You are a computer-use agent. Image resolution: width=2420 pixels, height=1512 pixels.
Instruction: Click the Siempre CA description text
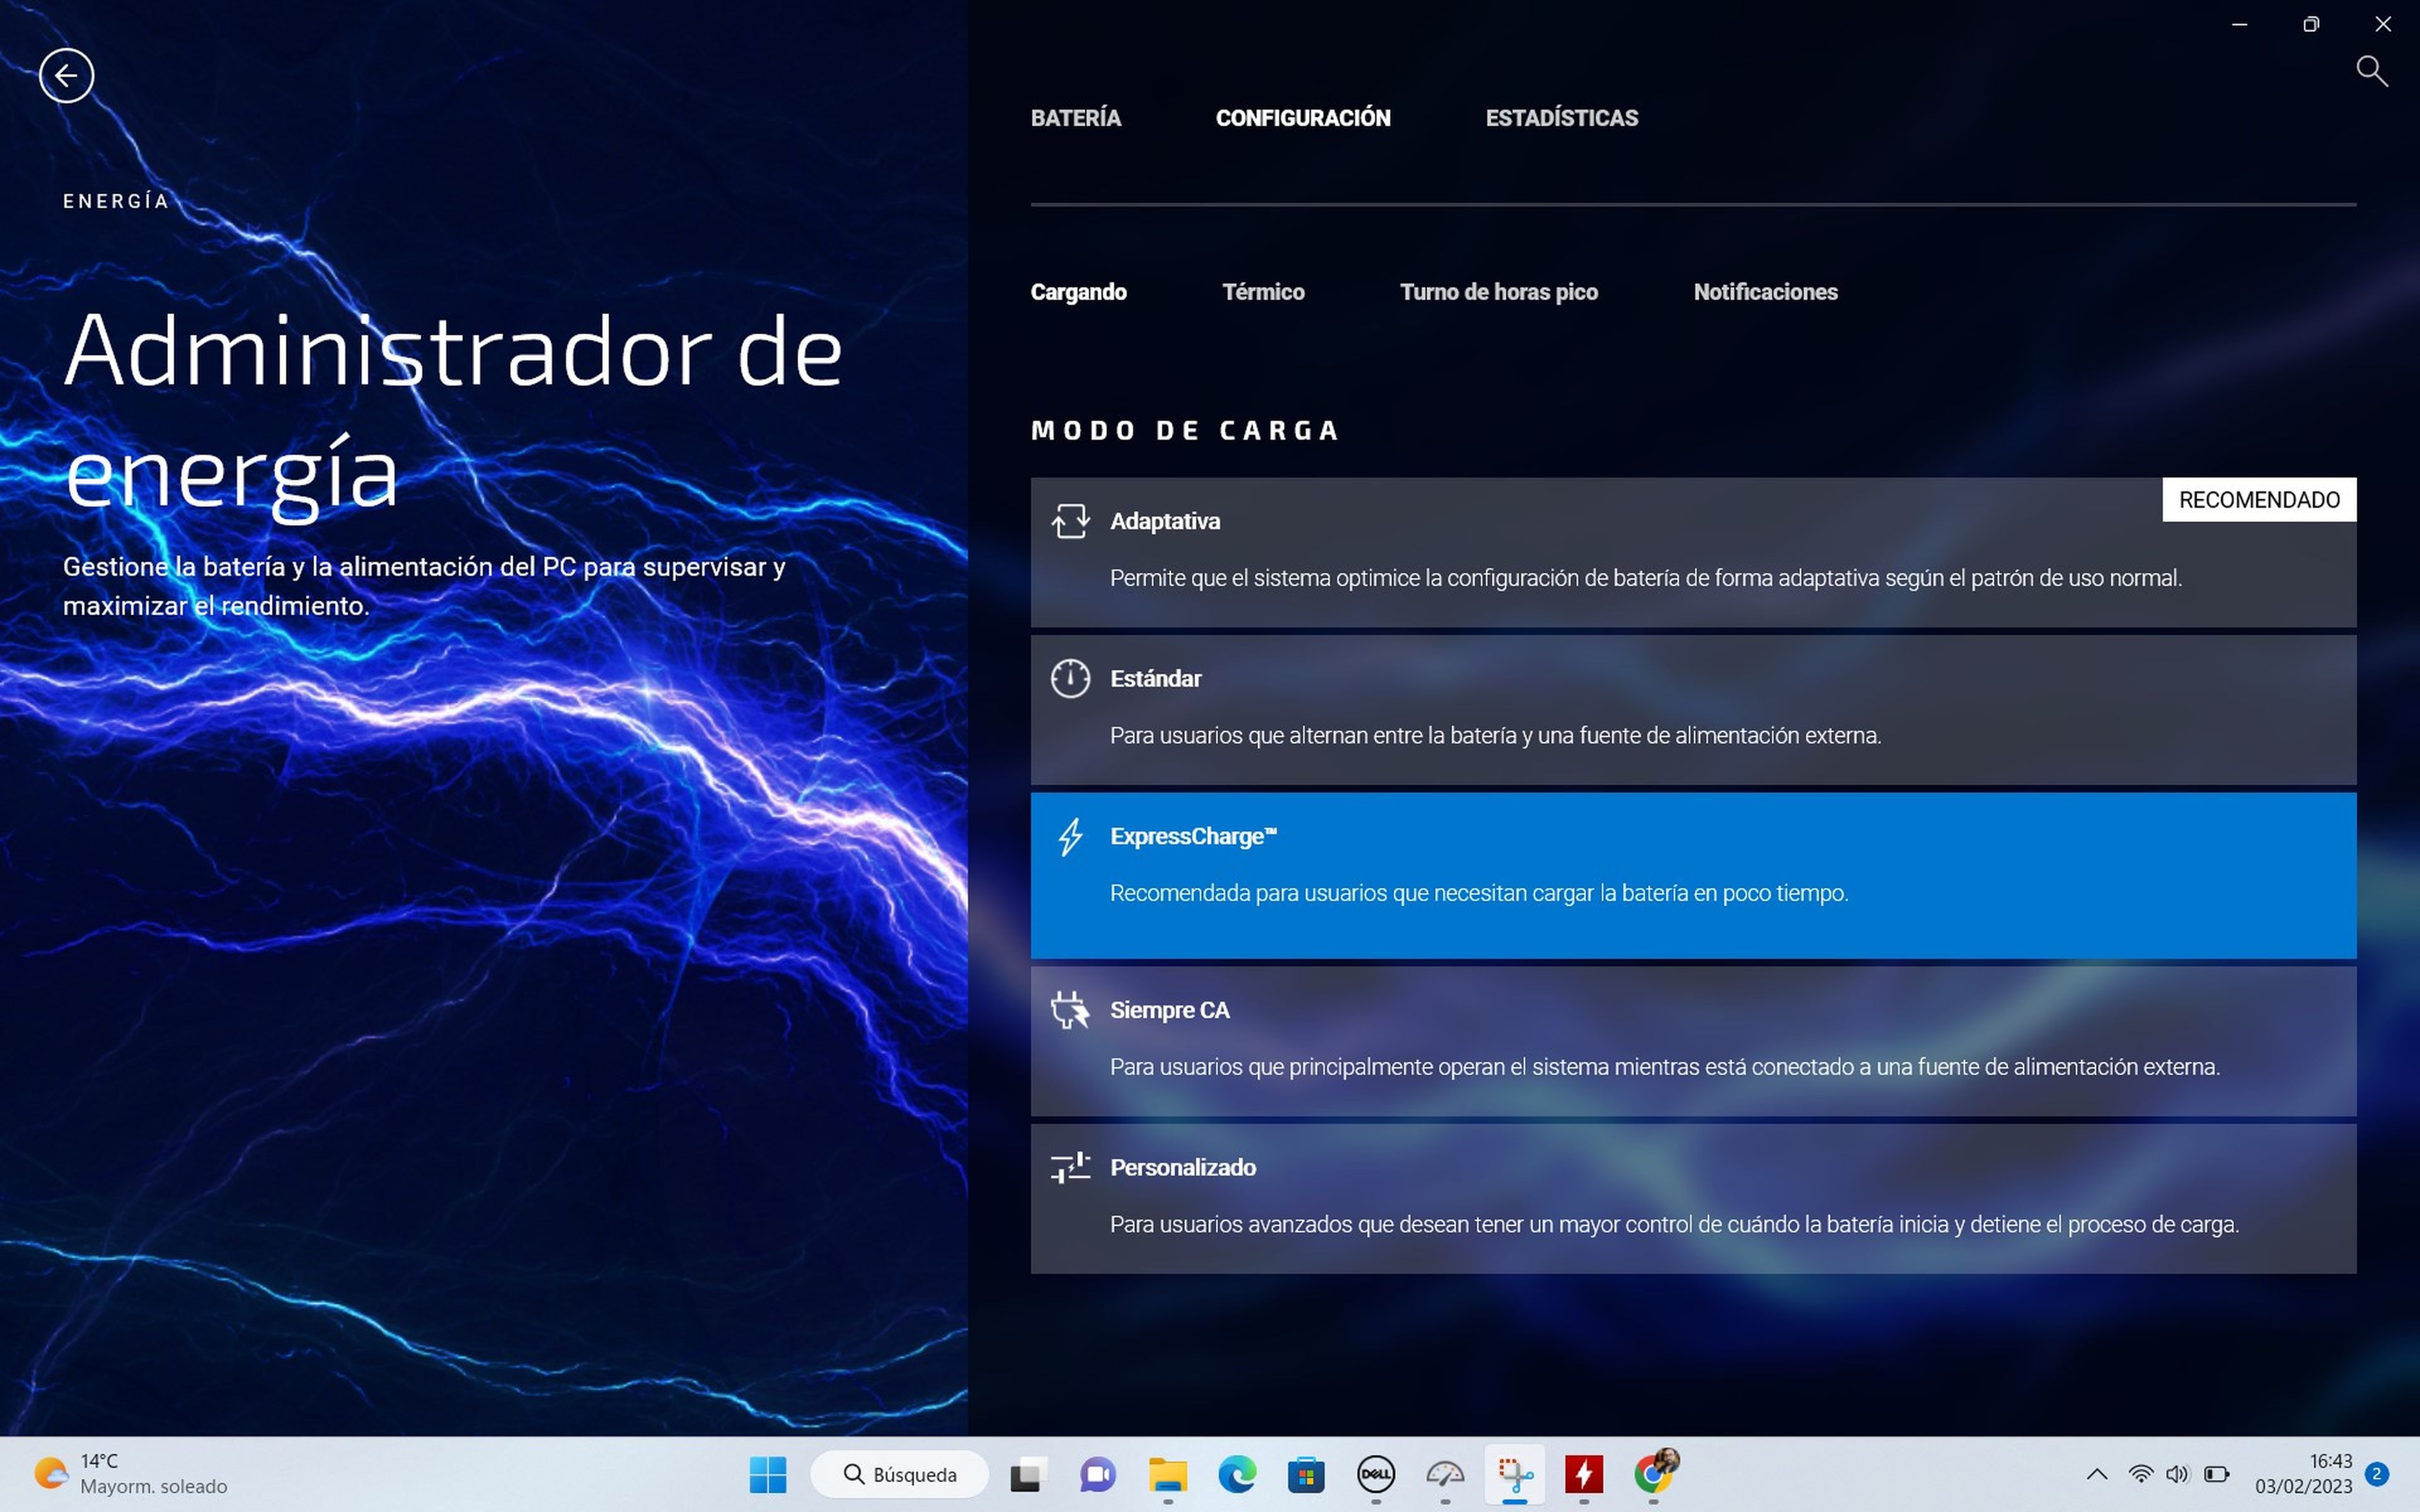coord(1664,1067)
